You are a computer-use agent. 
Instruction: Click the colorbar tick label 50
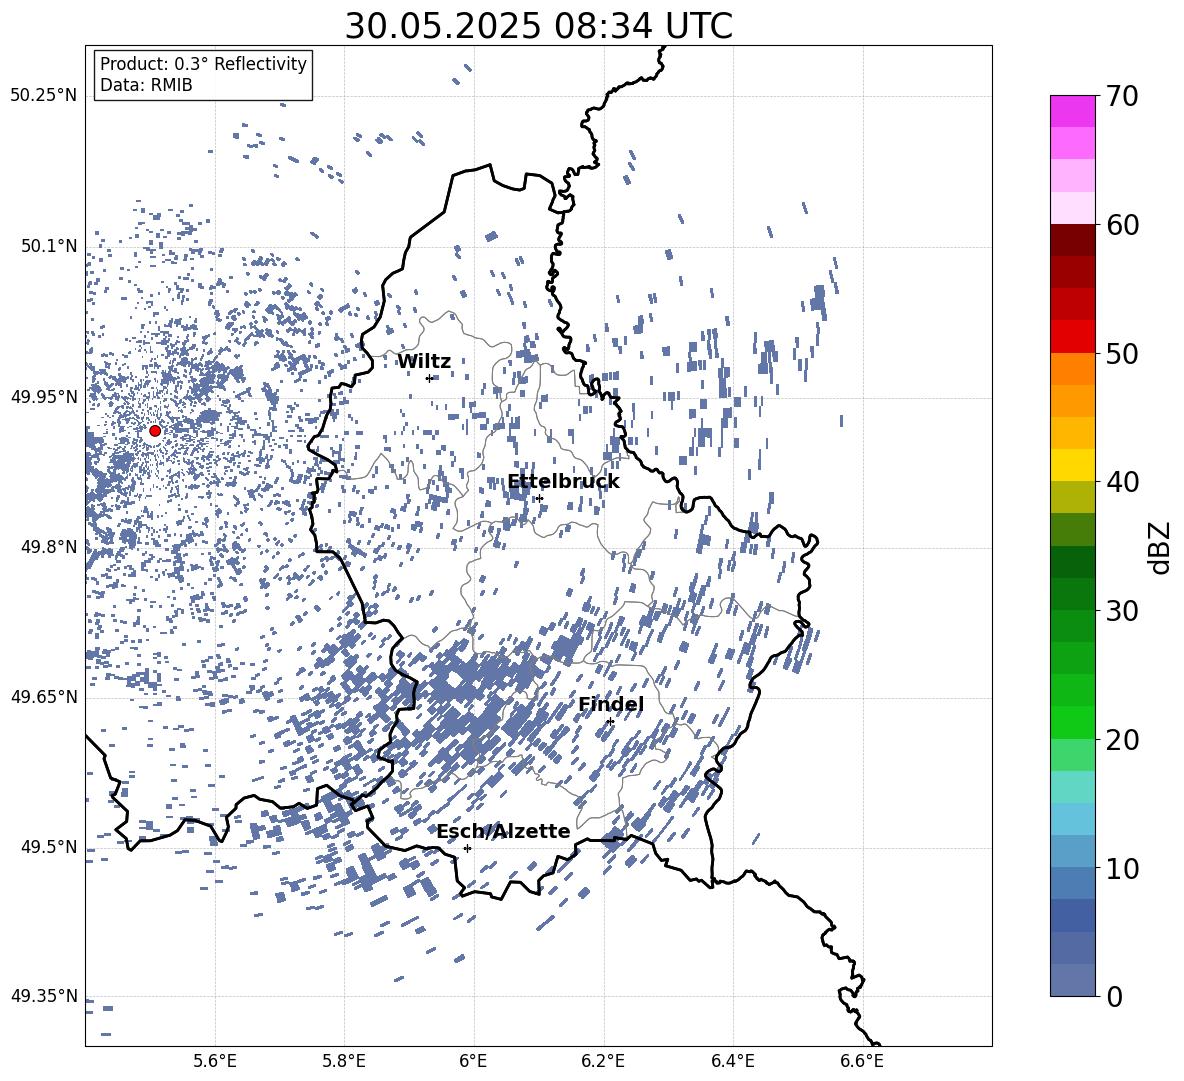[x=1122, y=353]
